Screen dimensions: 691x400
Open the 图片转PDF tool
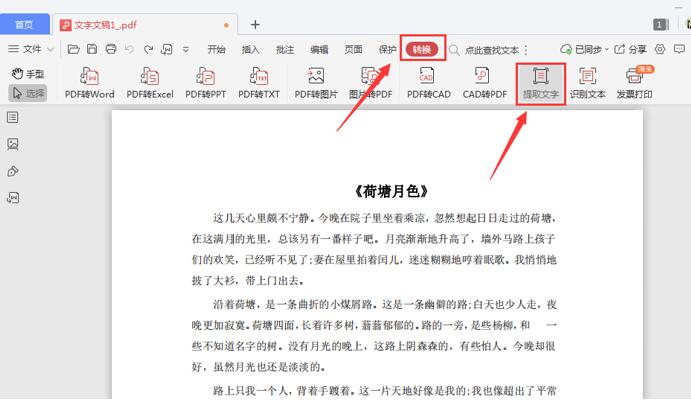(x=370, y=83)
